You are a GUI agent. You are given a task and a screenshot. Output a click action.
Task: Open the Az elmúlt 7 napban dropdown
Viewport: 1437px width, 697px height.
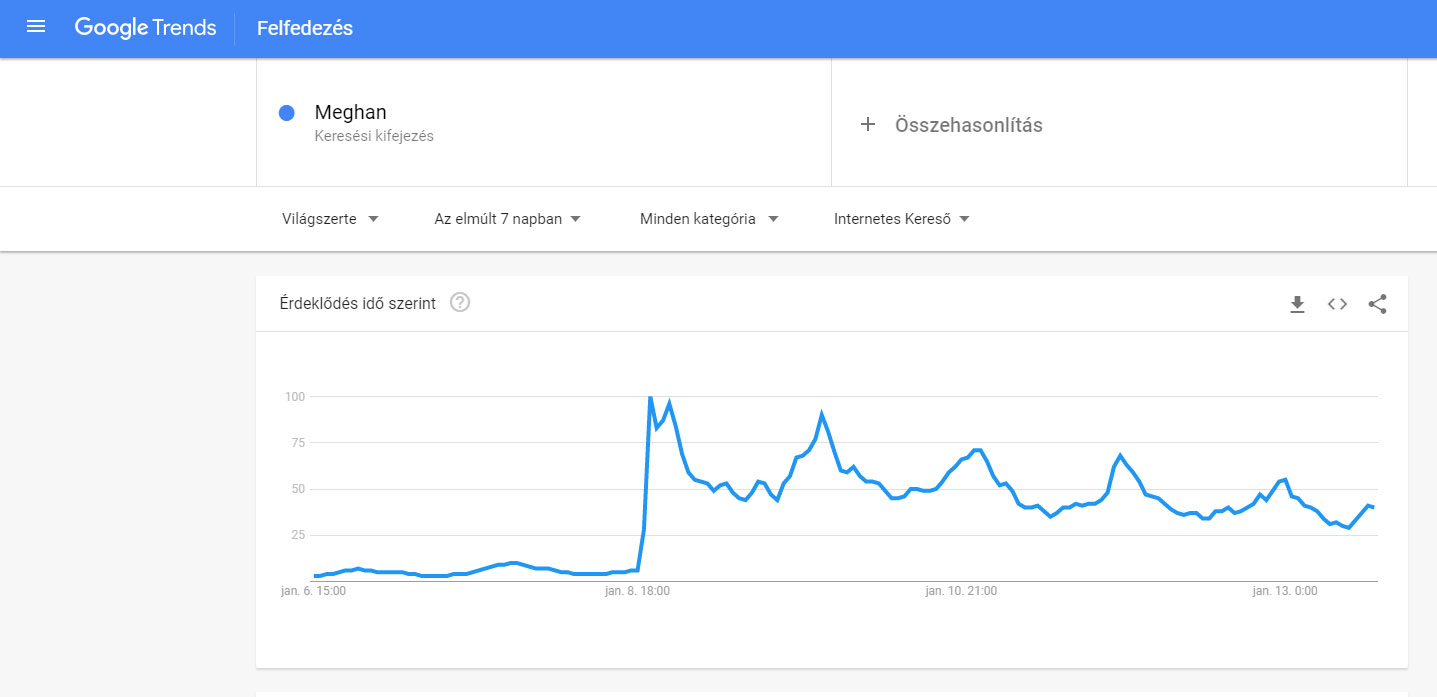(508, 219)
